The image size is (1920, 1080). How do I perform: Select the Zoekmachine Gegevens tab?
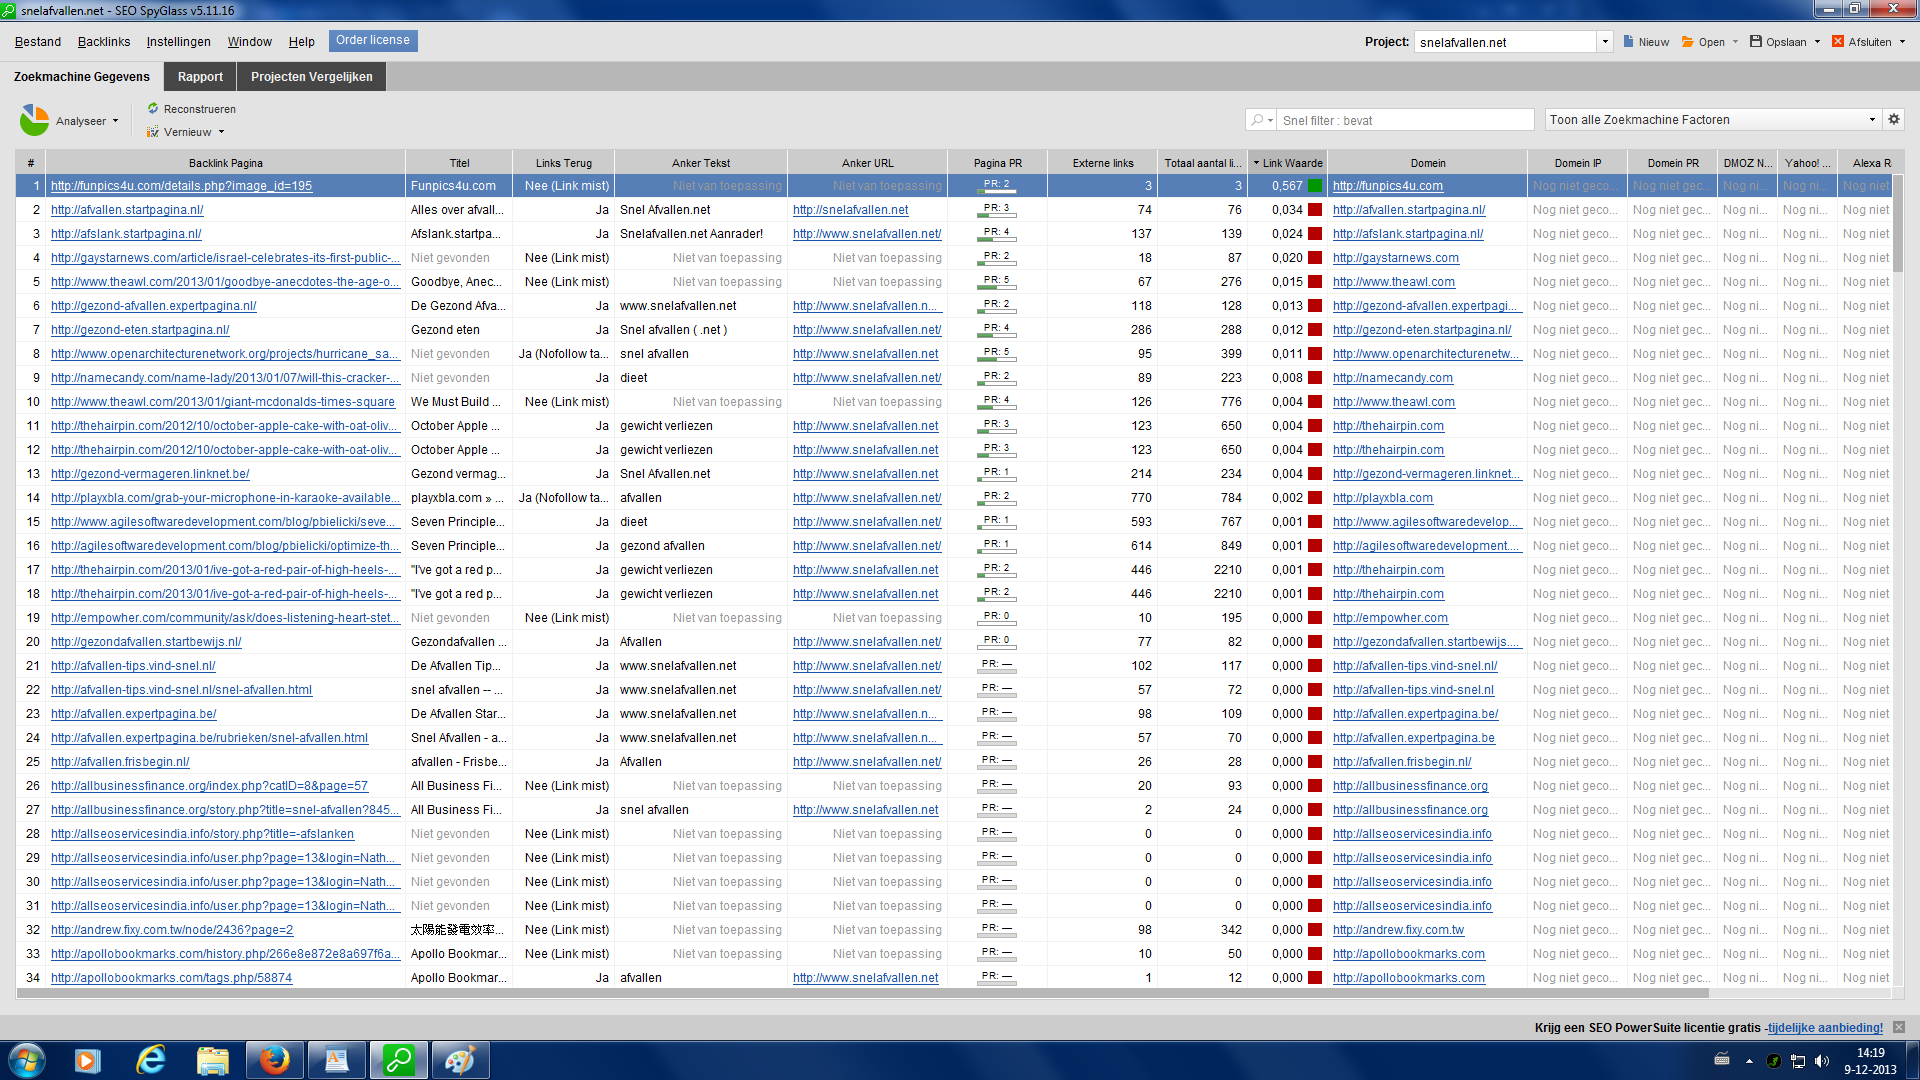(82, 77)
